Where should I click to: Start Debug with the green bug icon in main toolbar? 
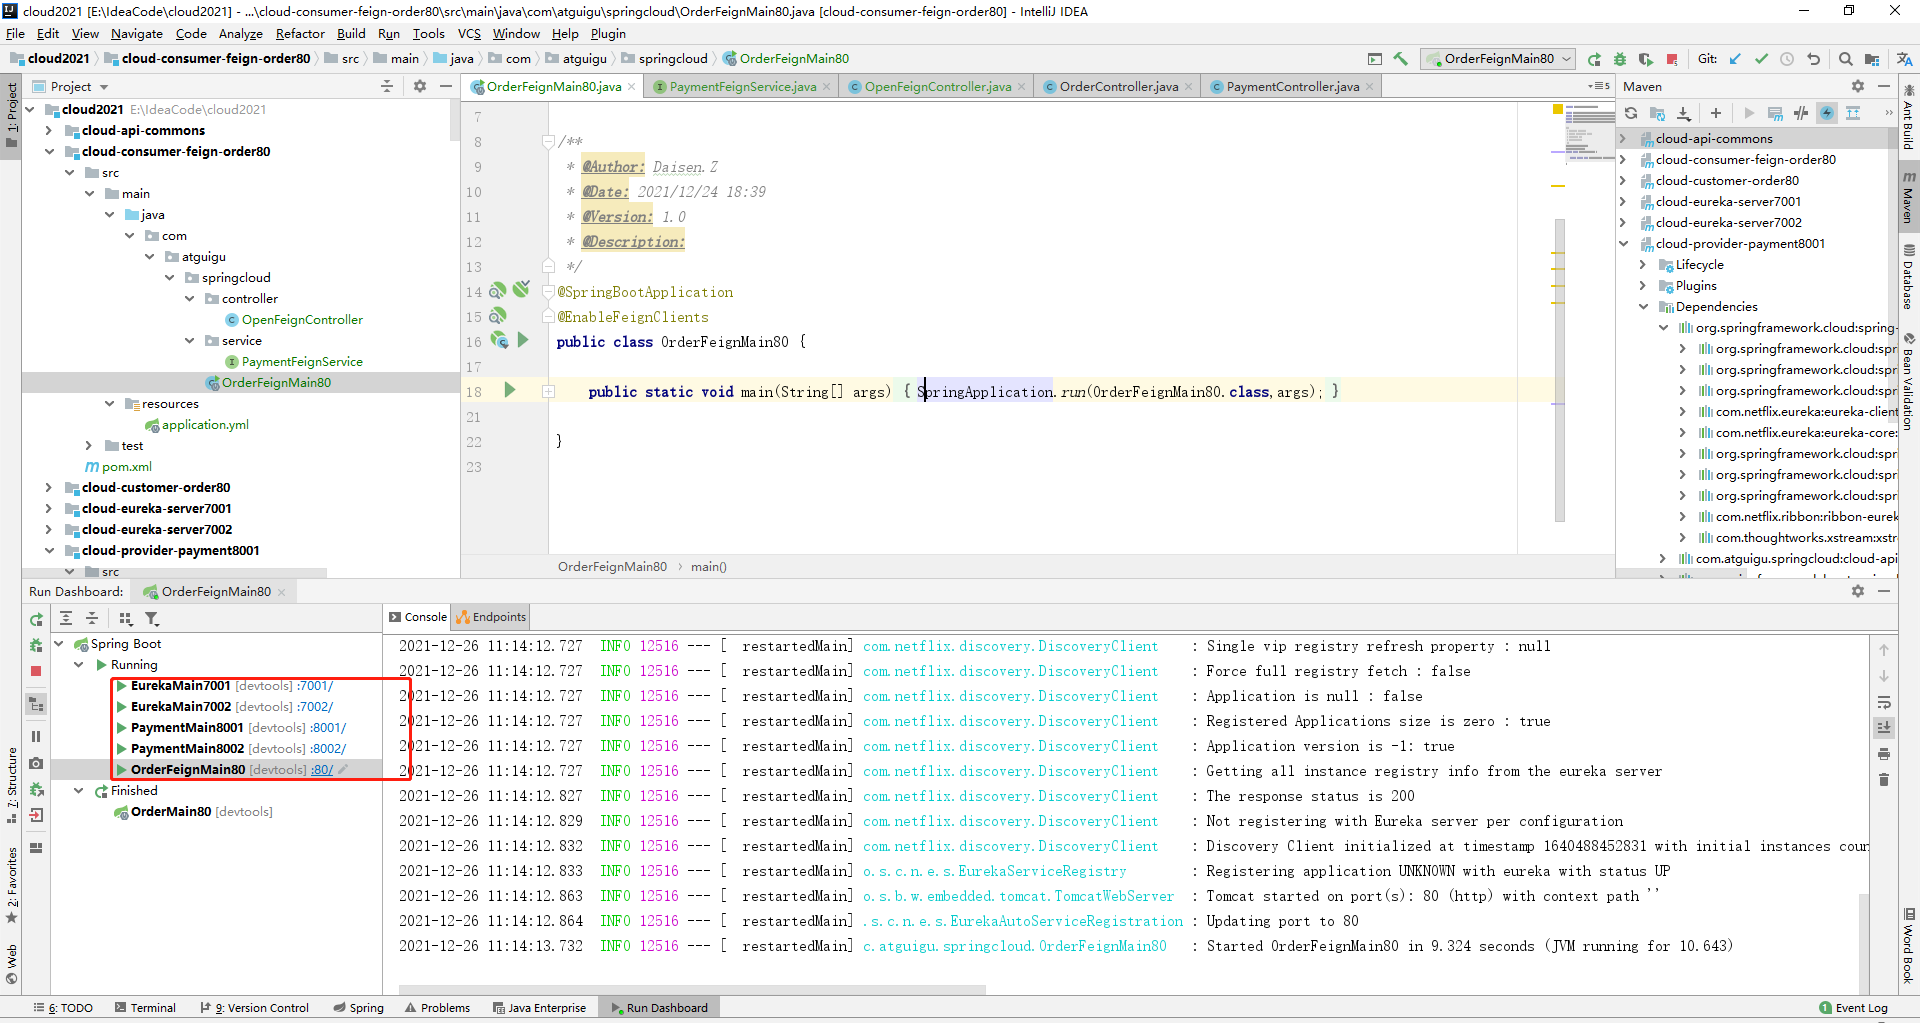(1620, 59)
